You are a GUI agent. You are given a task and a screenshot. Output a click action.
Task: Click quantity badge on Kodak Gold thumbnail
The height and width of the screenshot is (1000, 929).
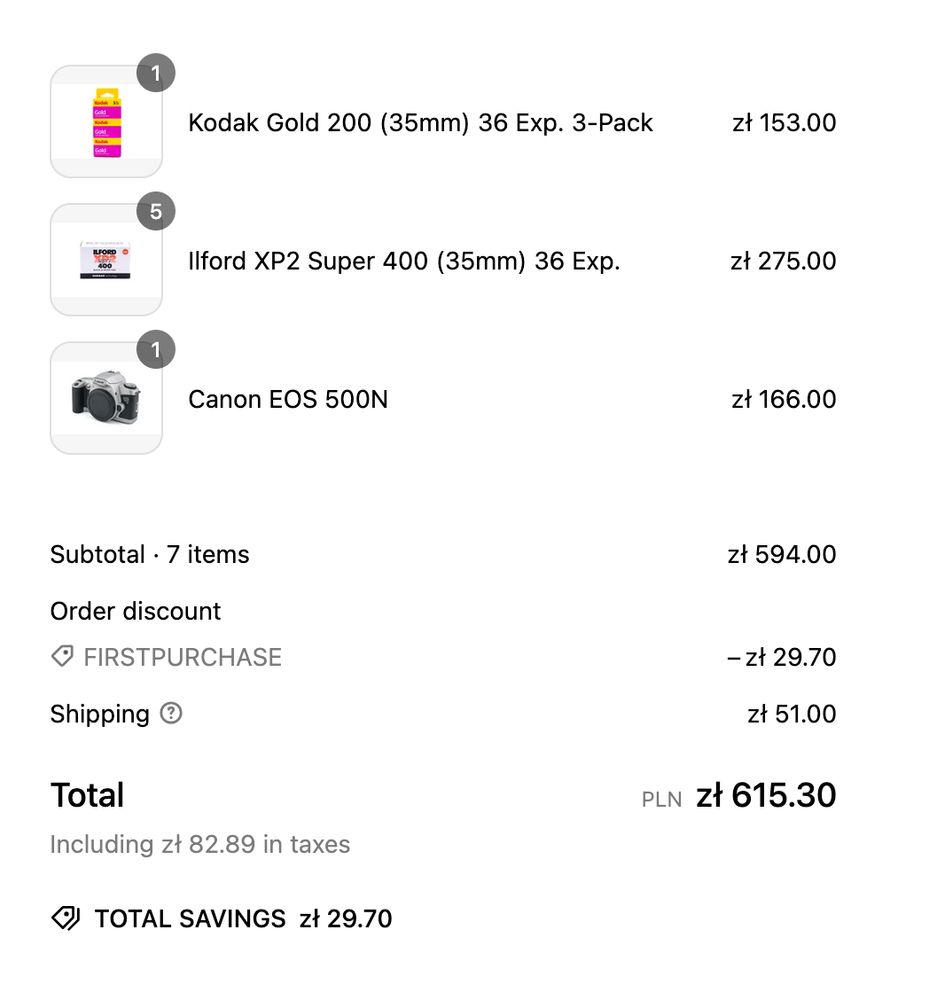tap(156, 73)
